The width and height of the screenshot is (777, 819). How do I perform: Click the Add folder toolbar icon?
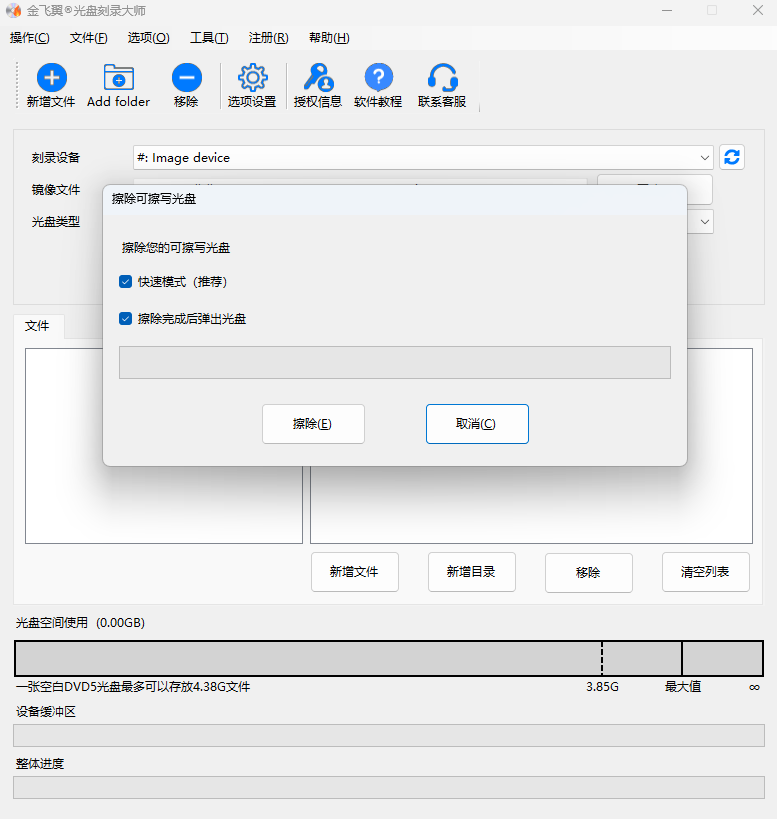click(x=118, y=78)
